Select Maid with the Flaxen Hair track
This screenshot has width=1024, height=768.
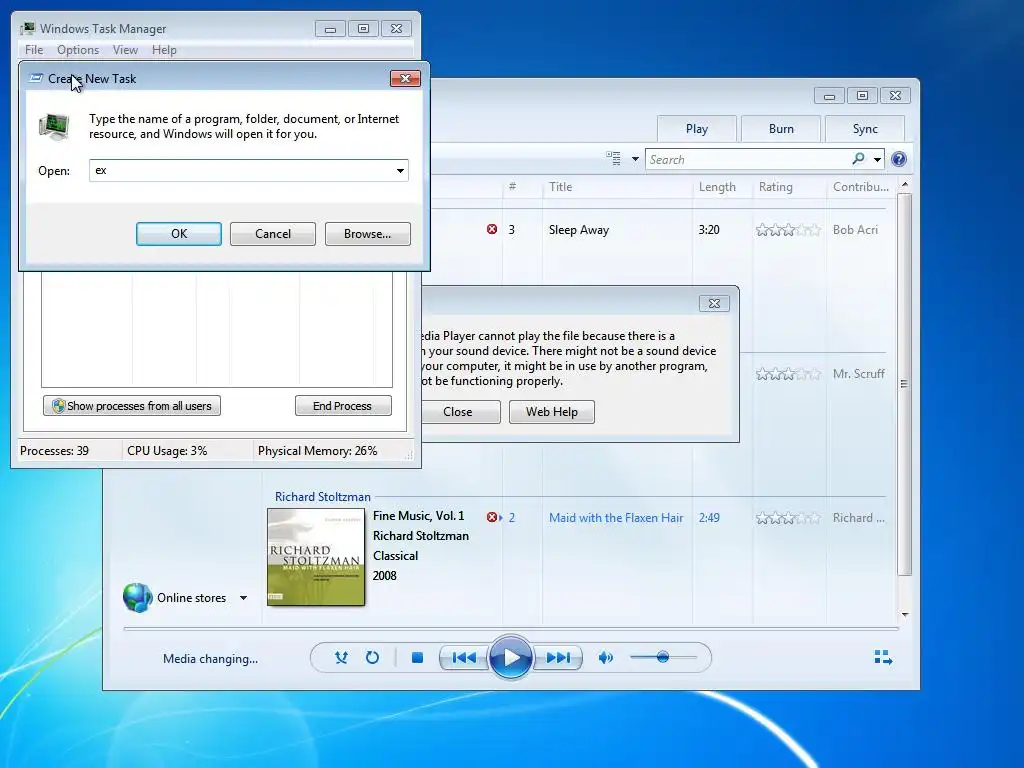click(616, 518)
